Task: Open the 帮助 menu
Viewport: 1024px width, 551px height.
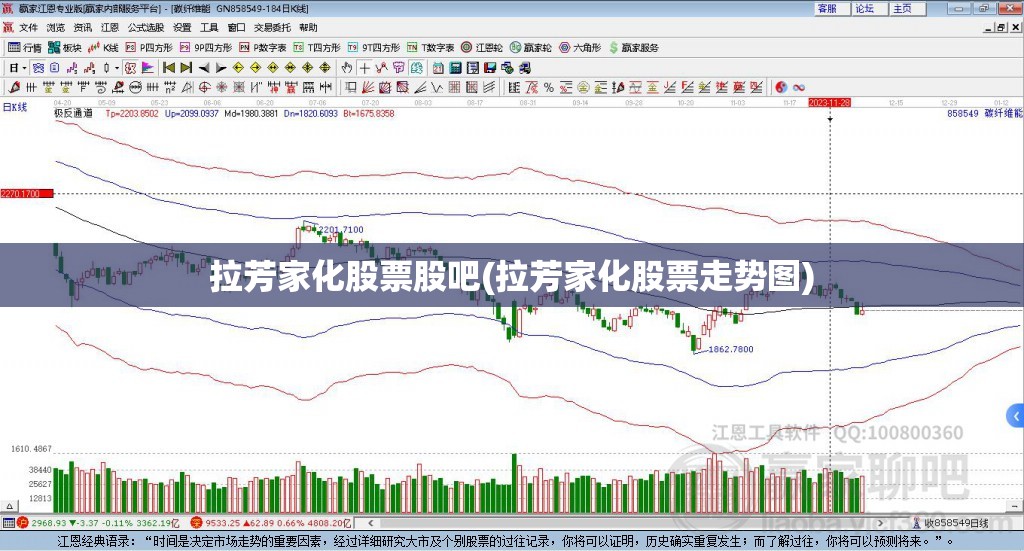Action: point(308,27)
